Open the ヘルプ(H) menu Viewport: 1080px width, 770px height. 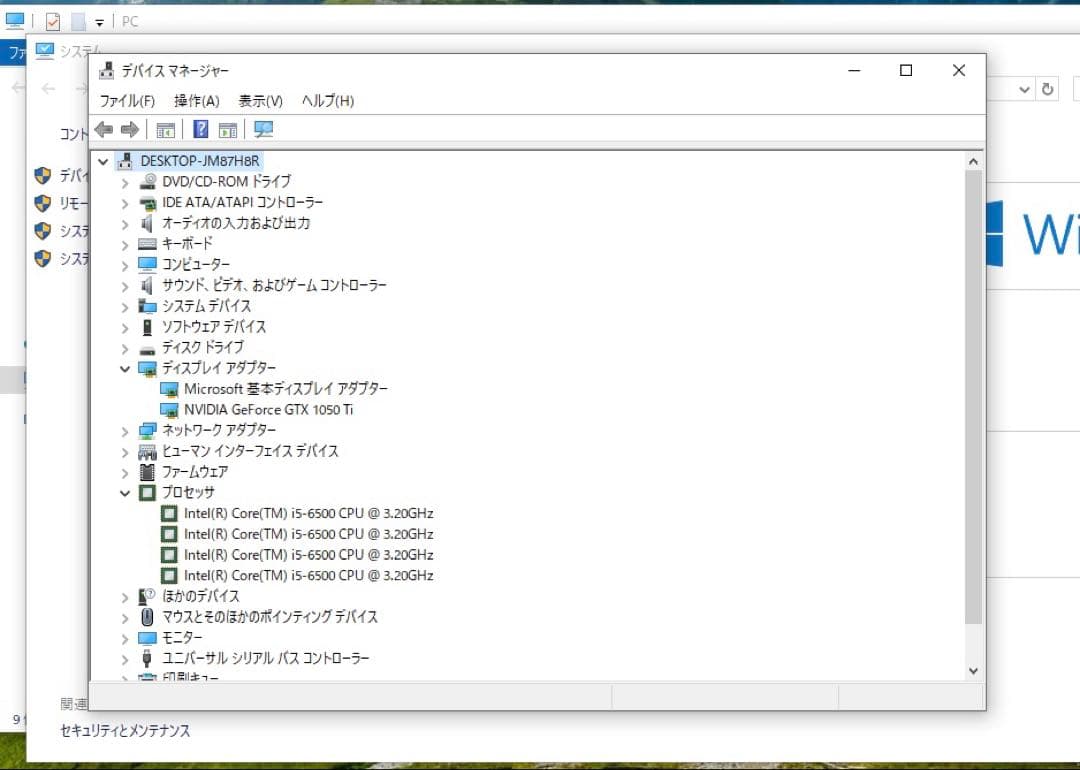tap(328, 101)
